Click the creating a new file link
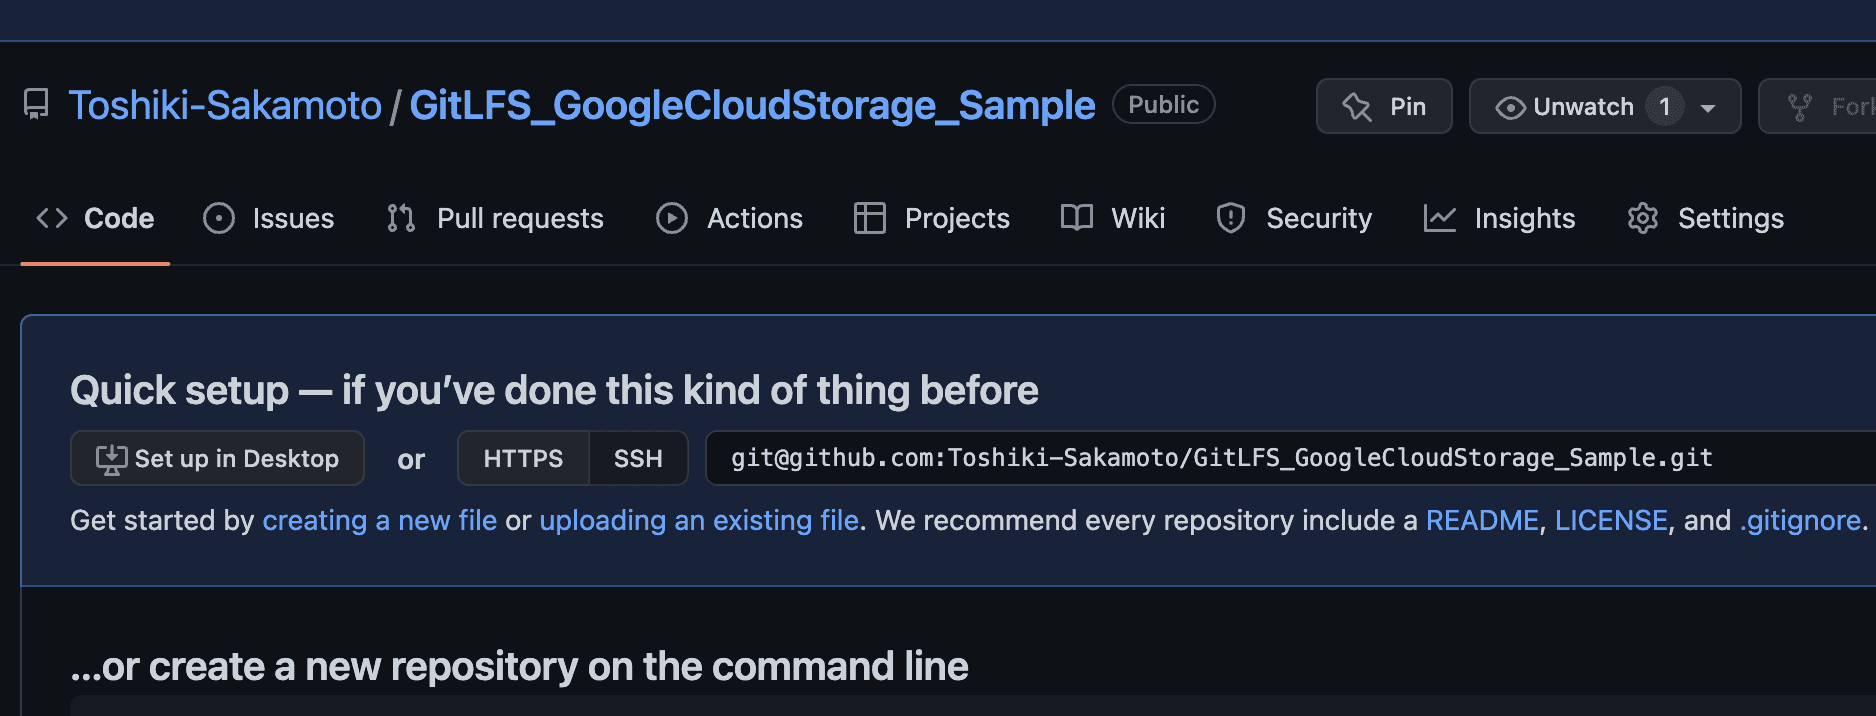This screenshot has height=716, width=1876. point(379,520)
